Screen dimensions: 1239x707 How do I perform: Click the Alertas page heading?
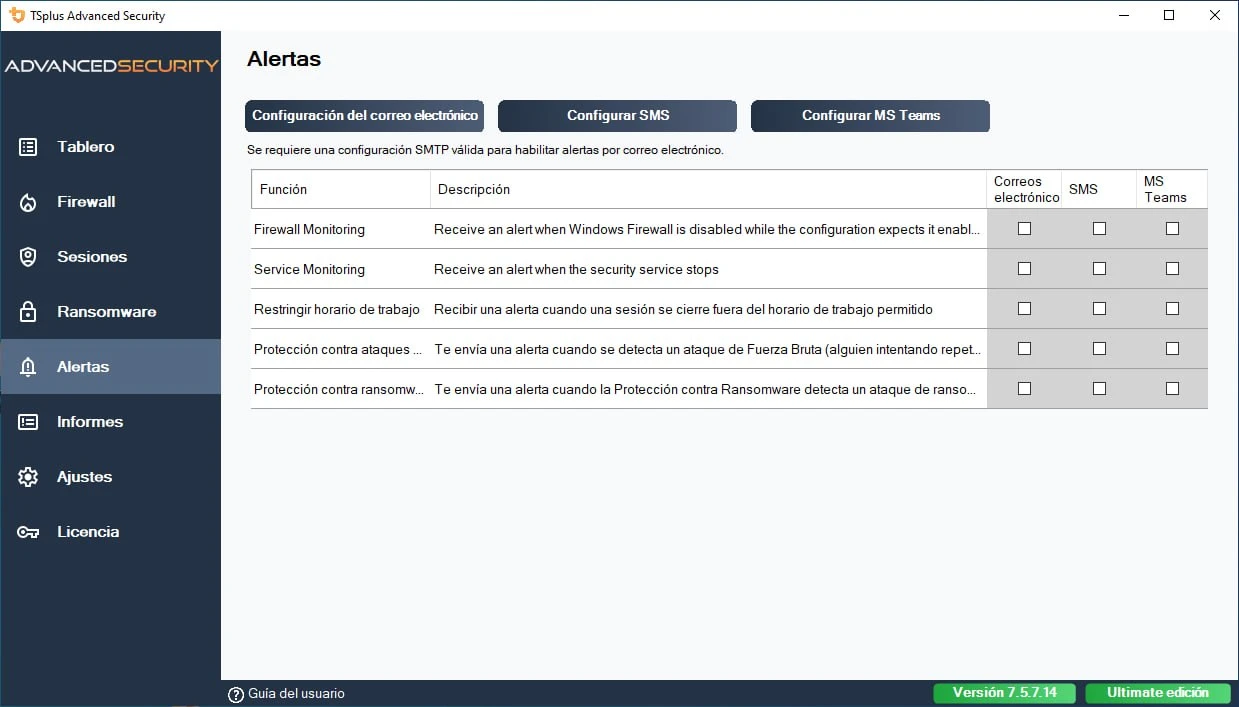pyautogui.click(x=284, y=59)
